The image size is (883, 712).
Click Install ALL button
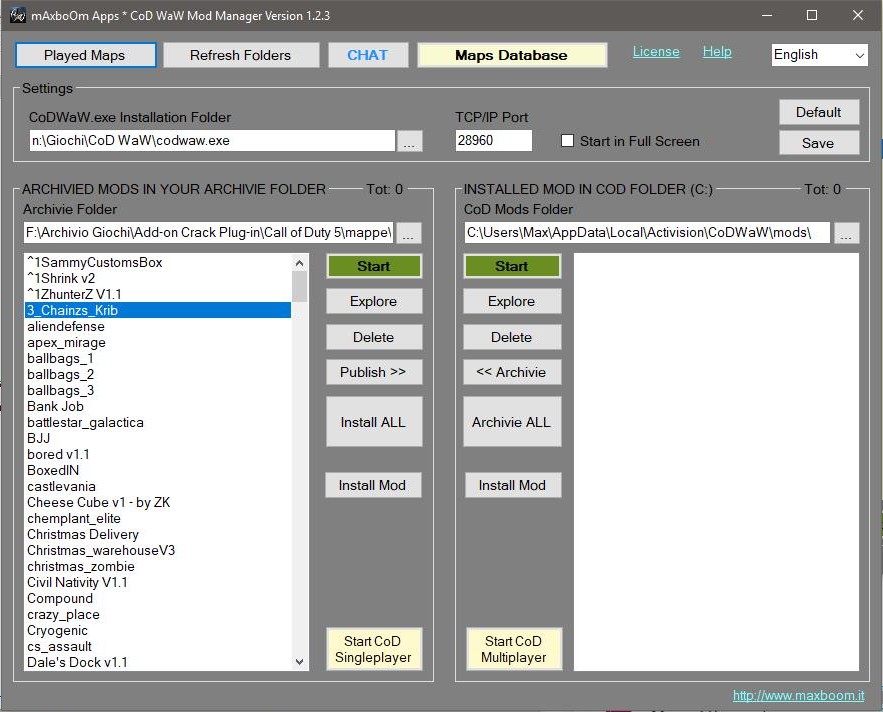click(373, 422)
